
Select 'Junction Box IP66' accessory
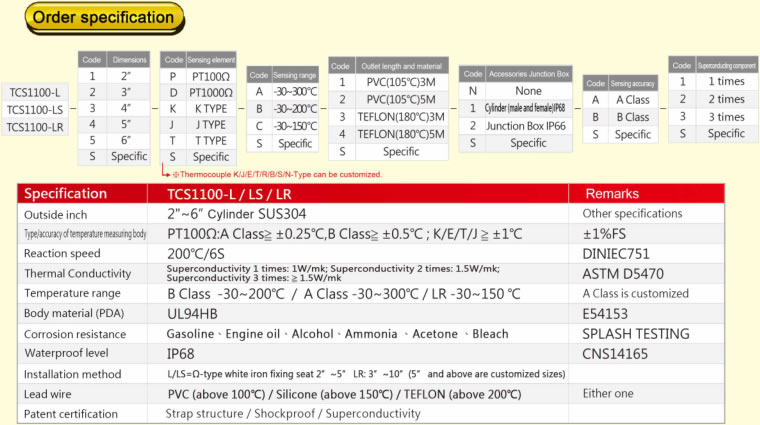click(x=526, y=126)
